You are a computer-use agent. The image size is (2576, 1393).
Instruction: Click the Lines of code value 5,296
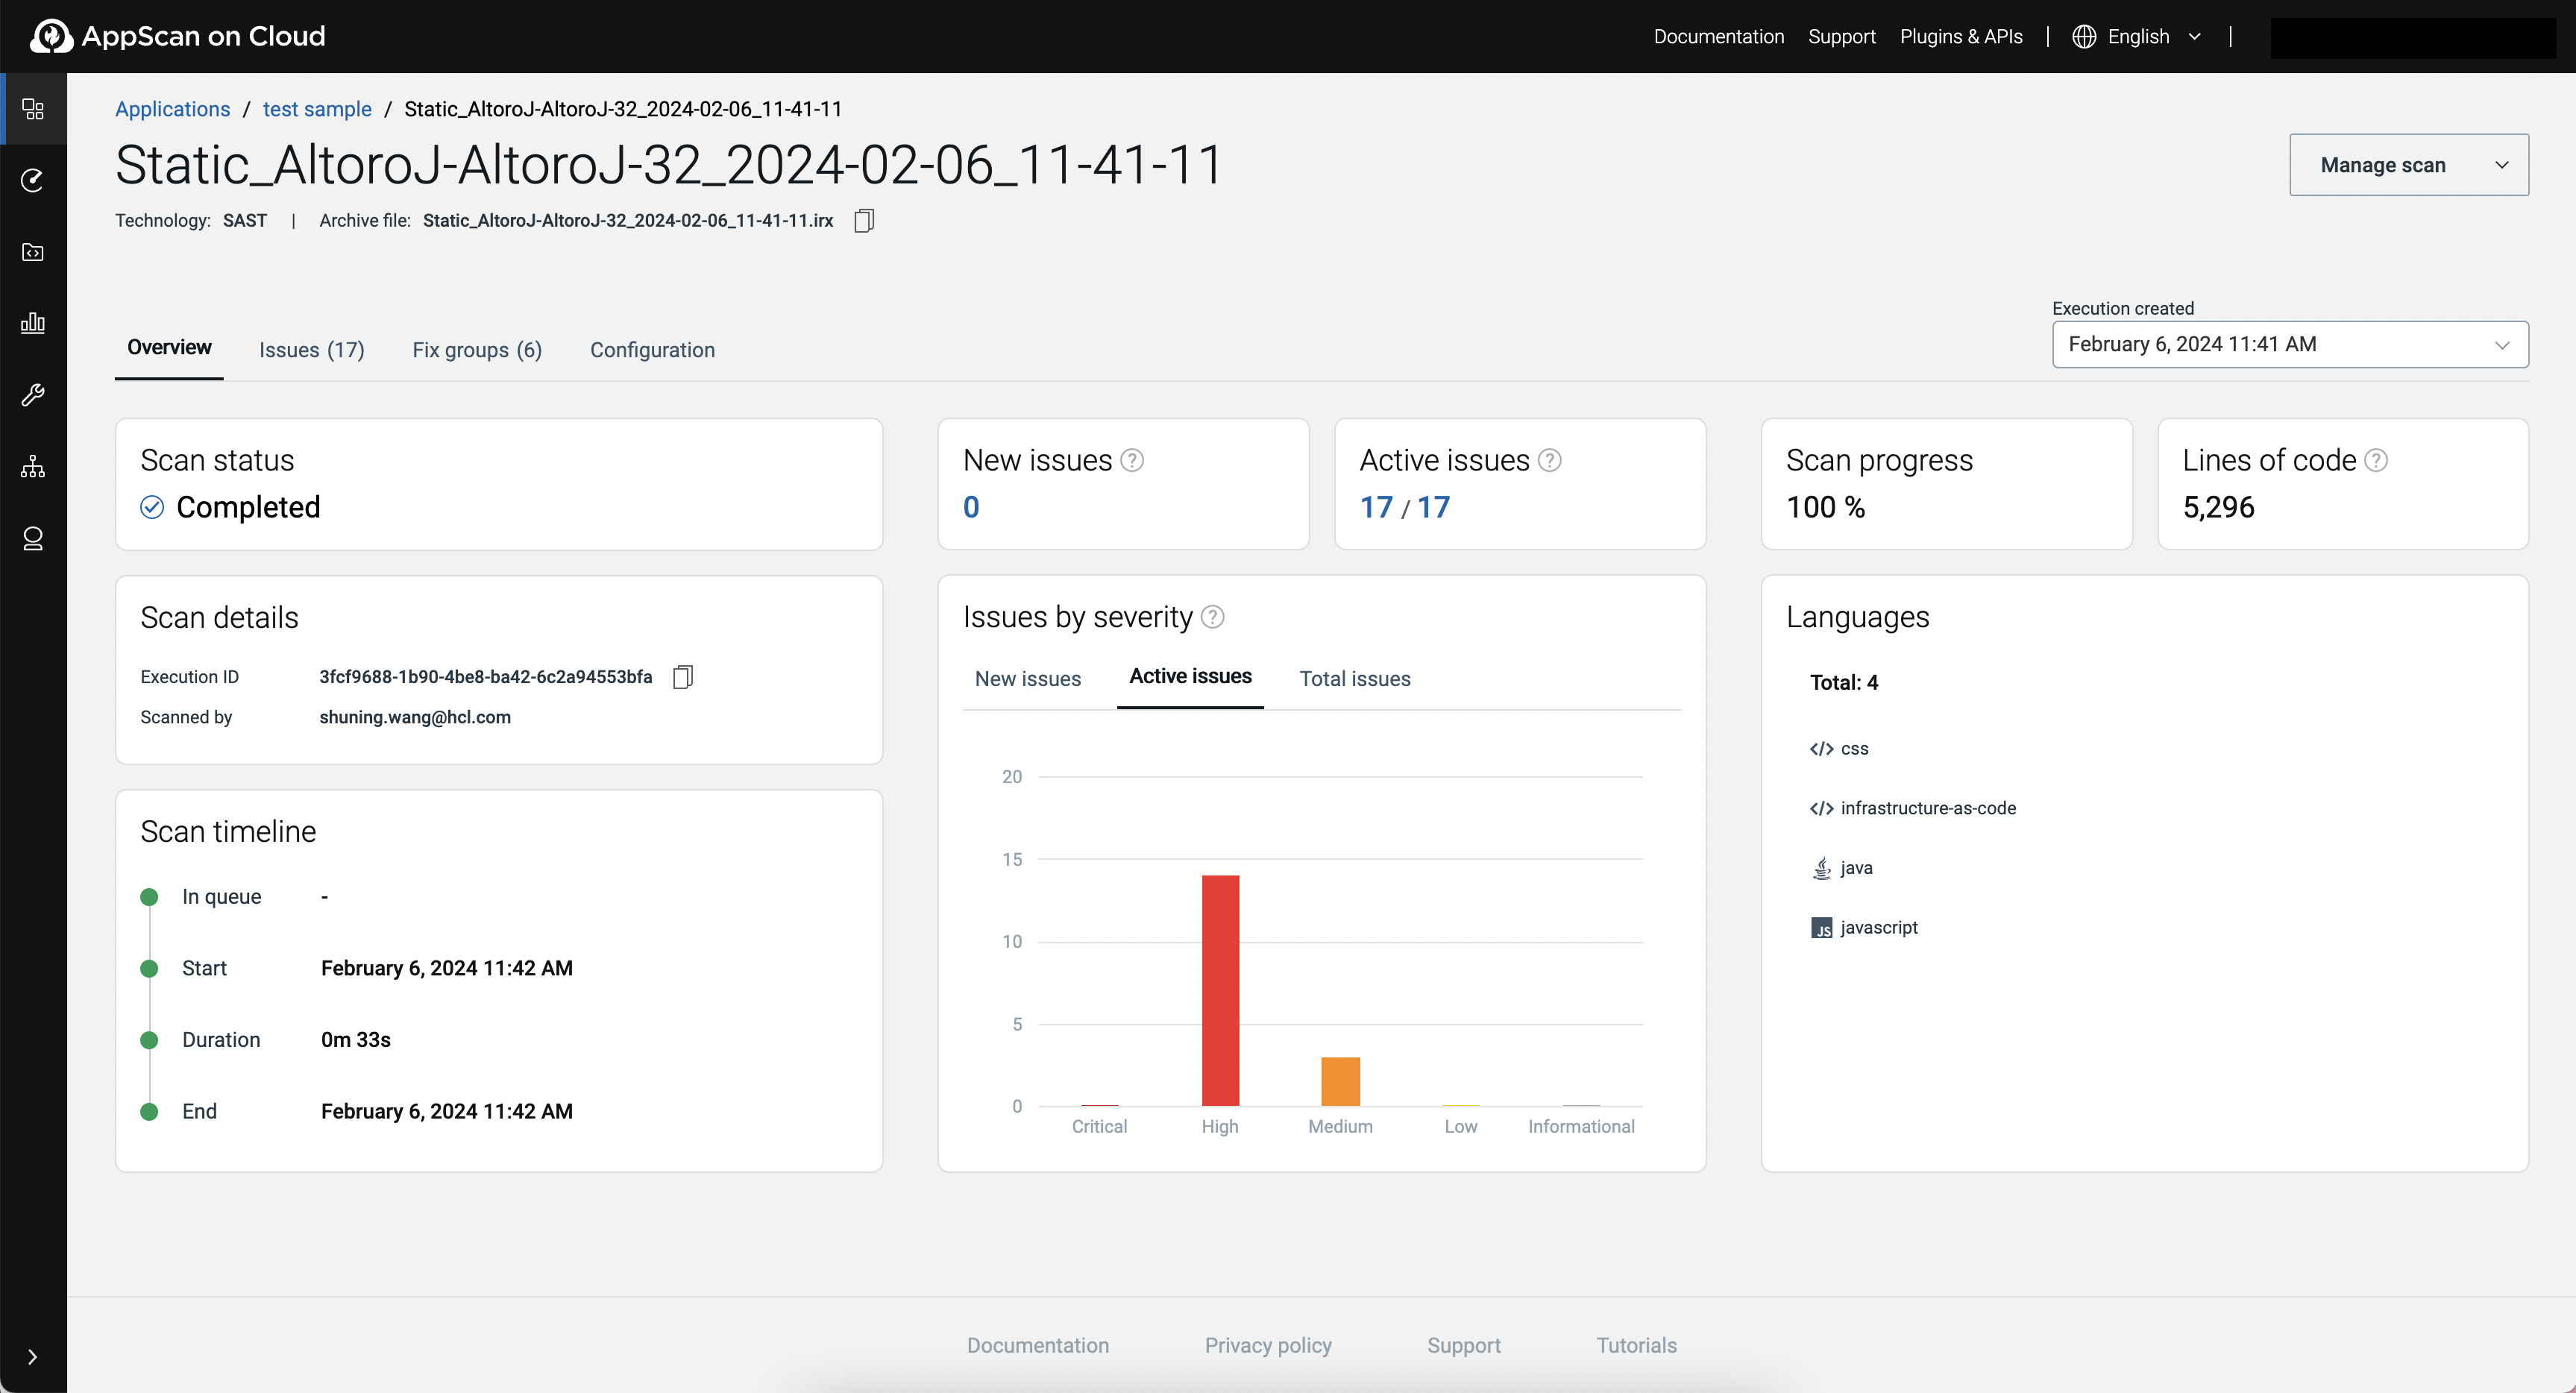click(x=2218, y=507)
